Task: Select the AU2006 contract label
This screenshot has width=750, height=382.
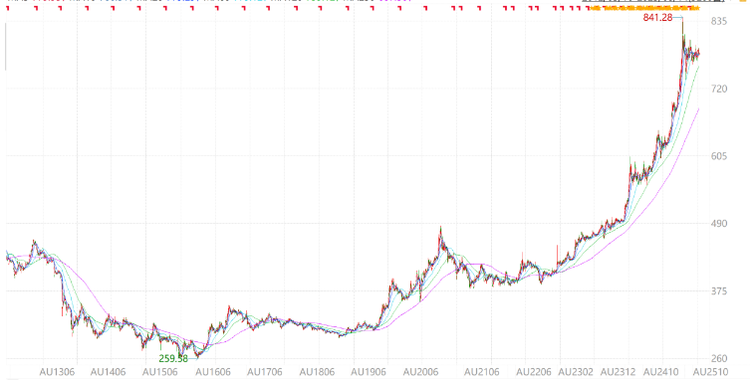Action: coord(420,372)
